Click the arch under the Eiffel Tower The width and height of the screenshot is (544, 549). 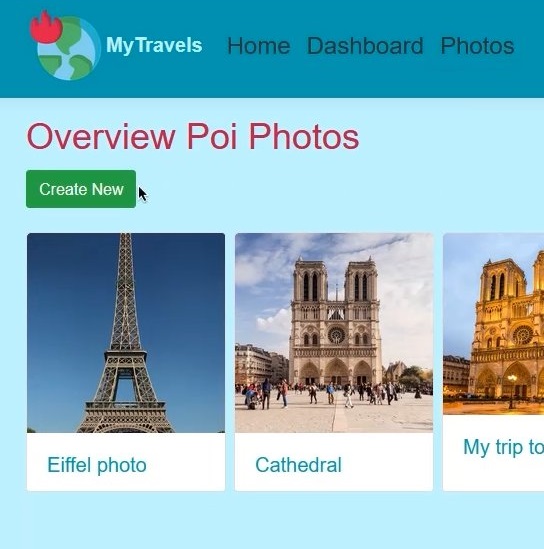(124, 387)
